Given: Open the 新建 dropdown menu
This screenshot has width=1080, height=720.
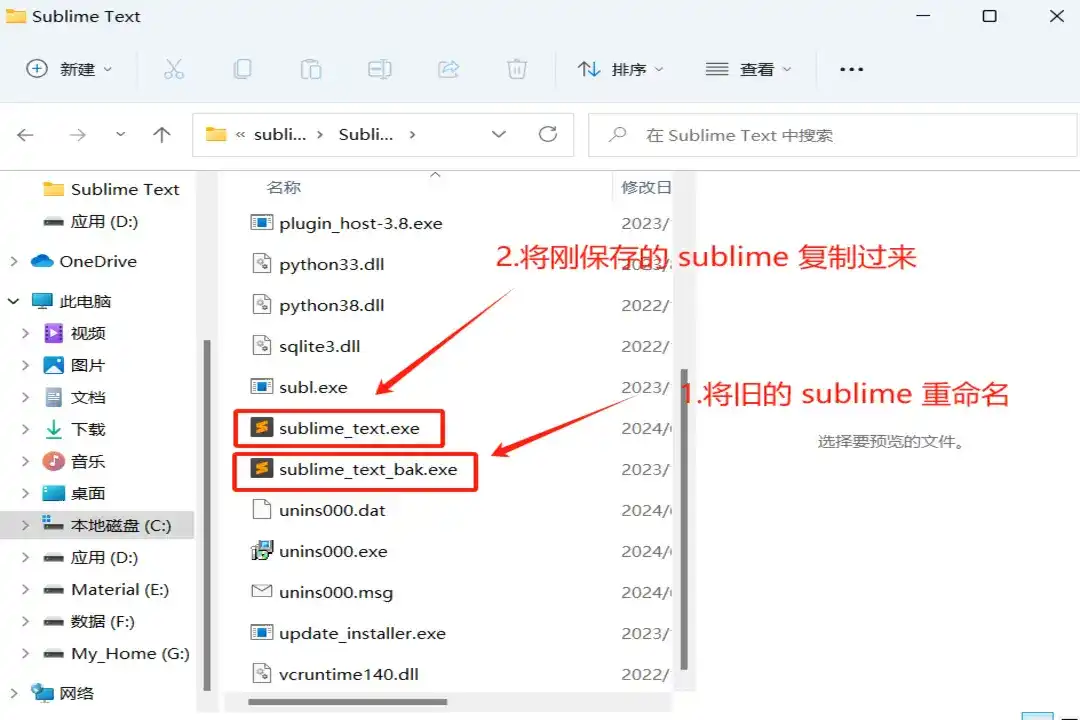Looking at the screenshot, I should coord(70,69).
